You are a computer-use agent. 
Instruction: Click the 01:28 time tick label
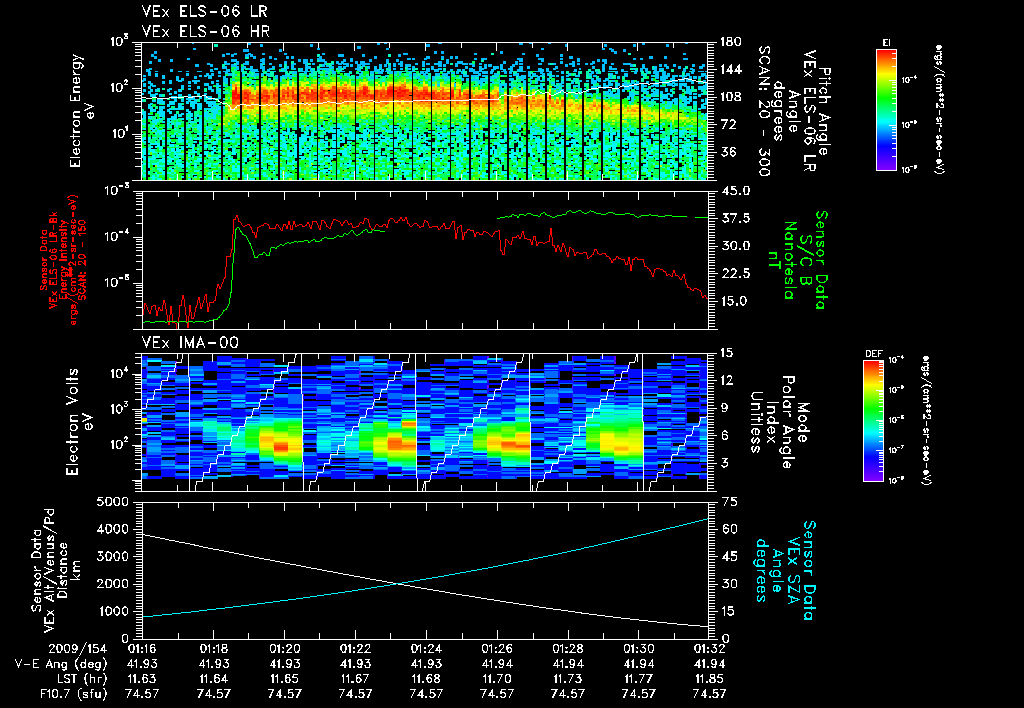[568, 649]
